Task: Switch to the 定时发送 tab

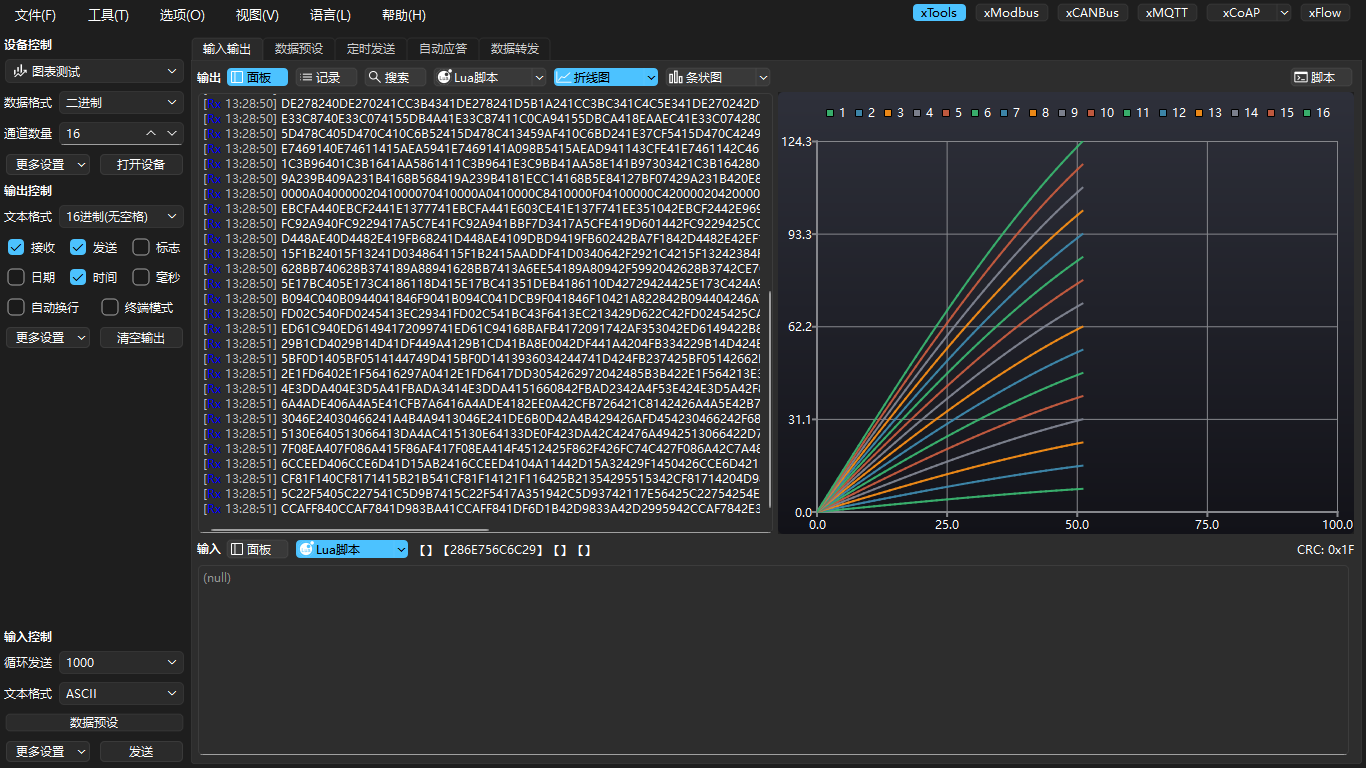Action: coord(371,48)
